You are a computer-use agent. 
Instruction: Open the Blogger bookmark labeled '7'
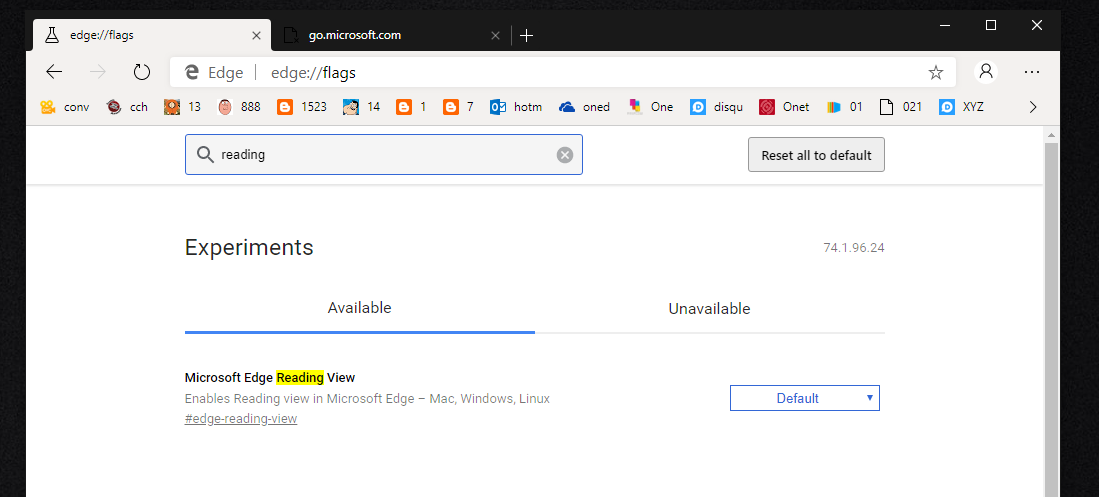458,107
